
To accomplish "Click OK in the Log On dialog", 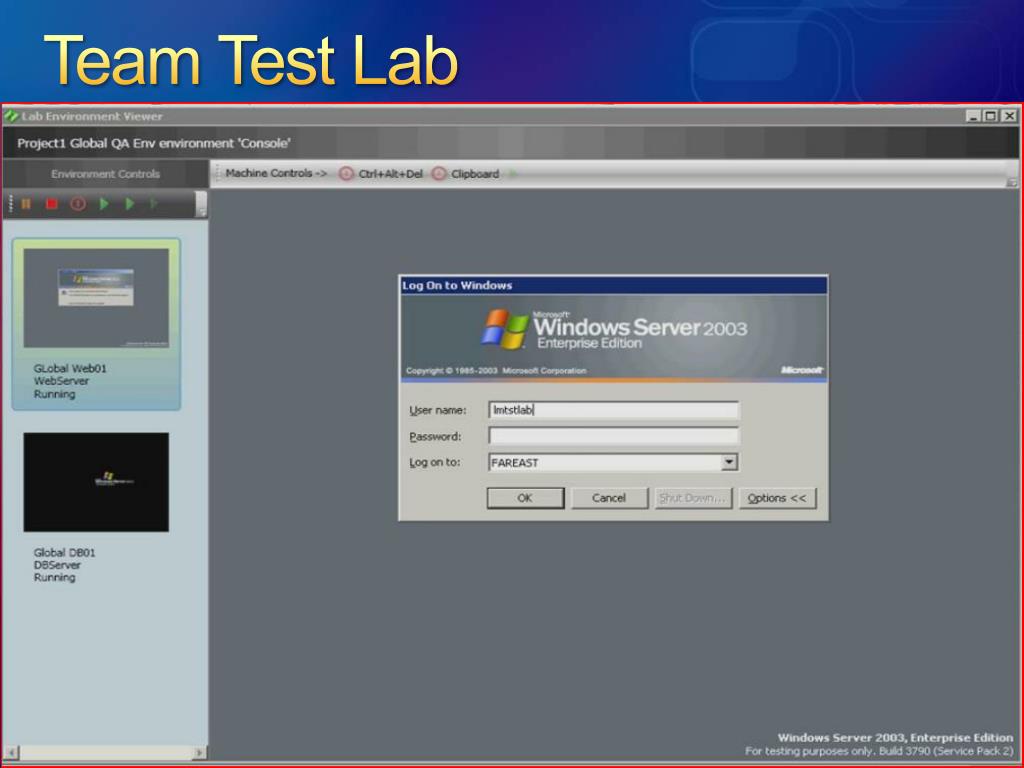I will [525, 498].
